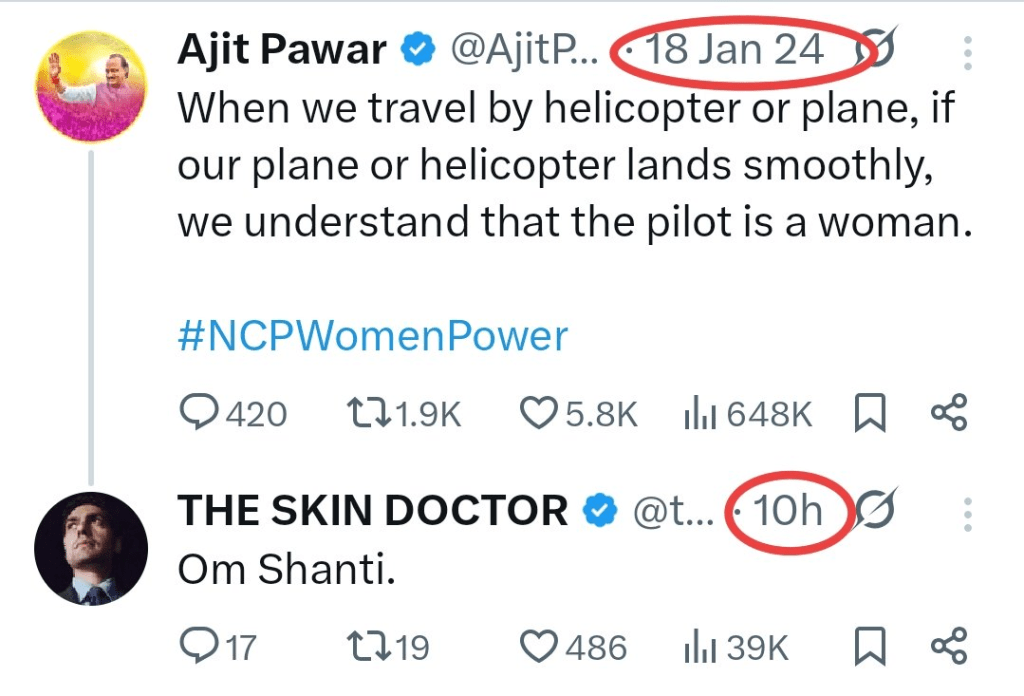Bookmark THE SKIN DOCTOR's reply
Screen dimensions: 1024x696
870,648
